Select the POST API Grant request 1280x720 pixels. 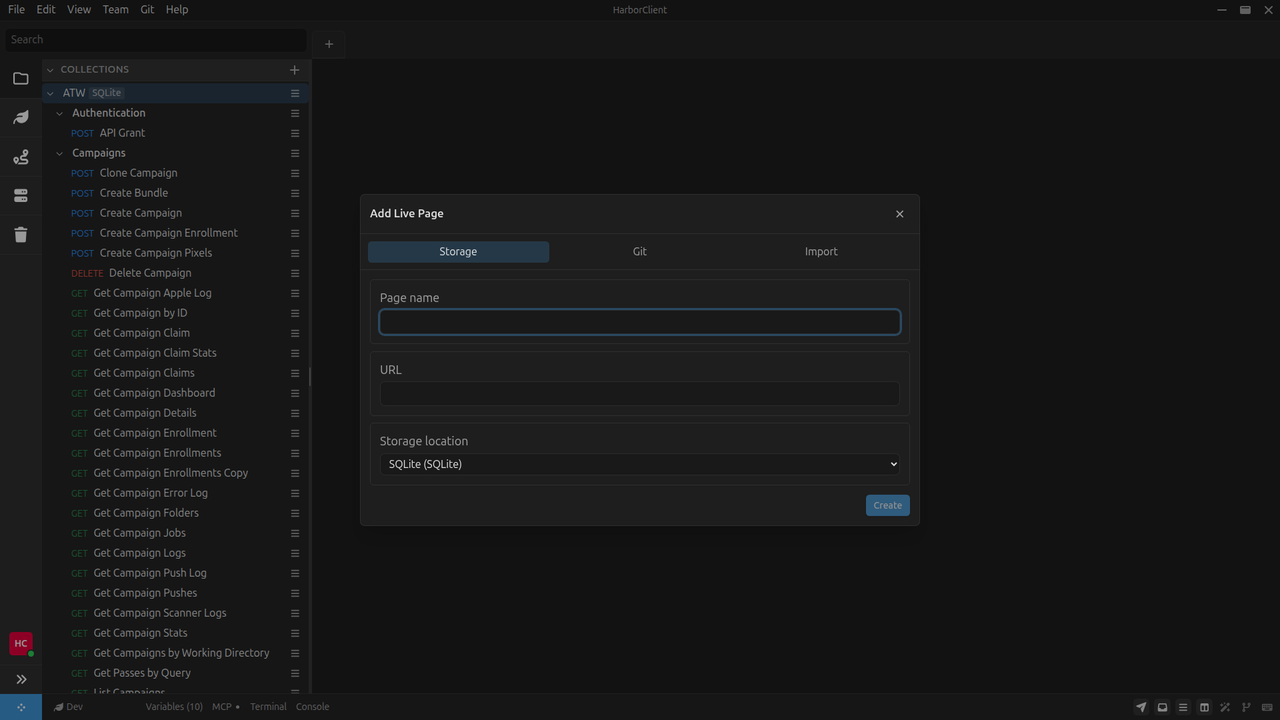[176, 133]
